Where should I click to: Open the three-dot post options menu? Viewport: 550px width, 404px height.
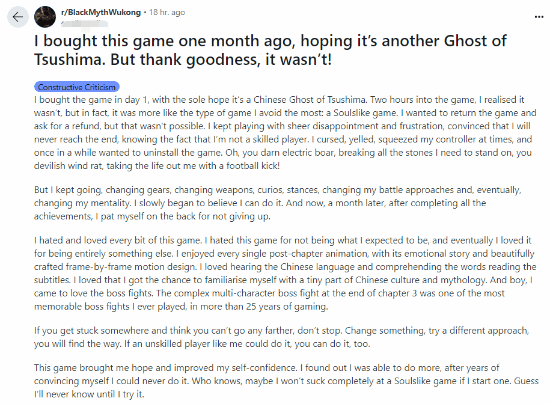pyautogui.click(x=539, y=17)
